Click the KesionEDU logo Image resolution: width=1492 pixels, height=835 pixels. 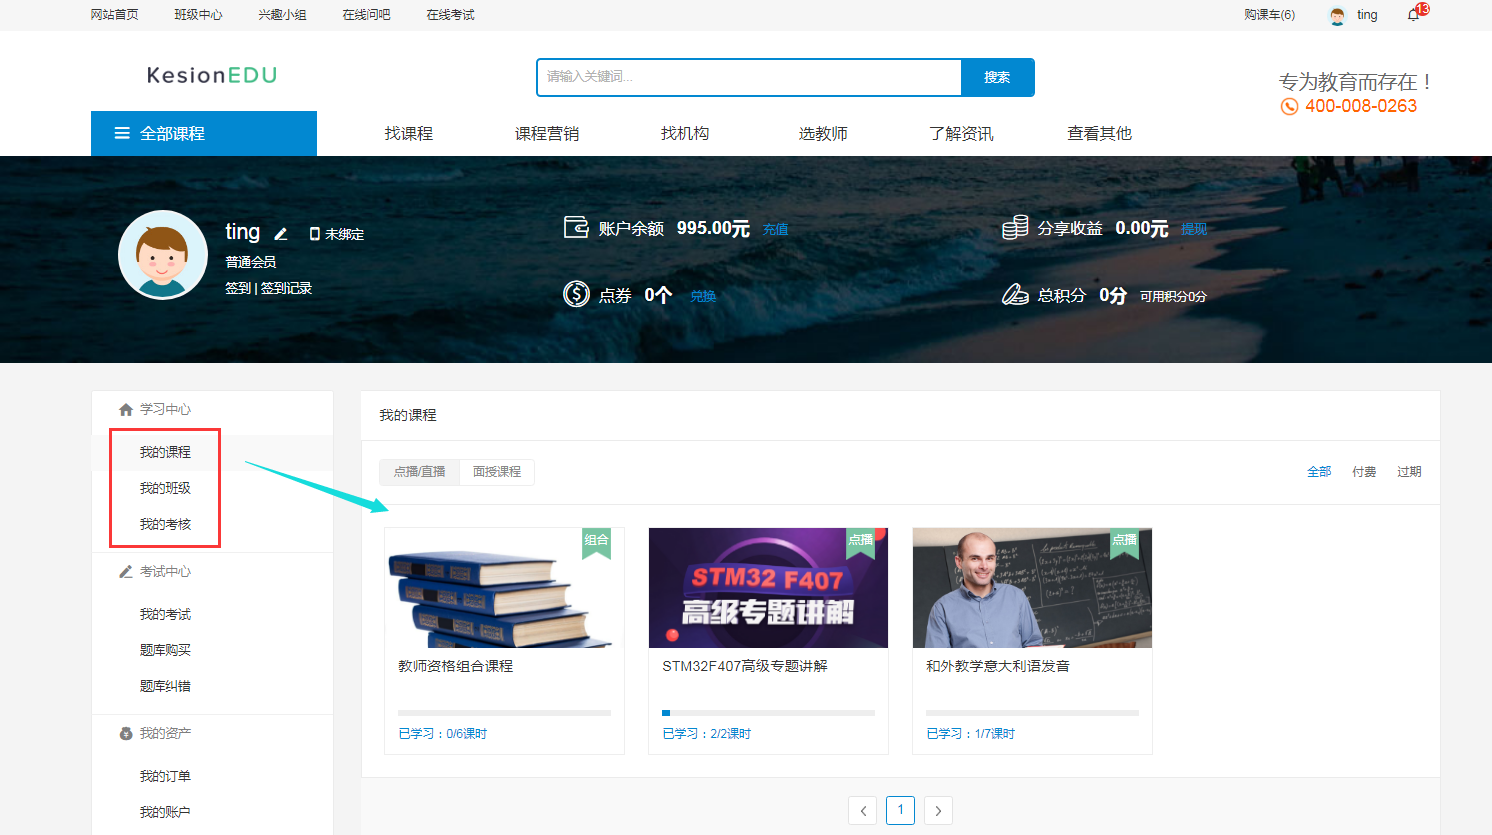pyautogui.click(x=212, y=75)
